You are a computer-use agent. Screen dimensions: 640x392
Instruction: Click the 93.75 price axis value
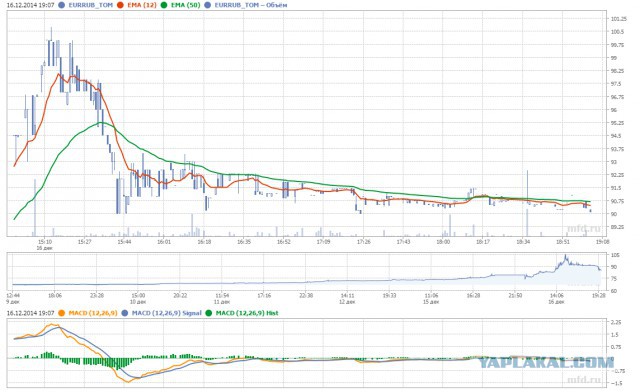click(618, 149)
